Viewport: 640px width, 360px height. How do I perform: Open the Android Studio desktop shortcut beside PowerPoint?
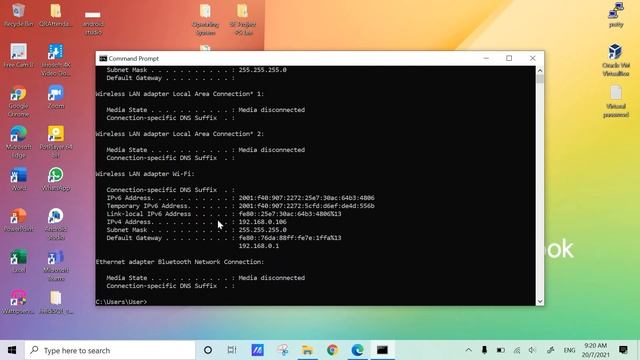[x=56, y=224]
